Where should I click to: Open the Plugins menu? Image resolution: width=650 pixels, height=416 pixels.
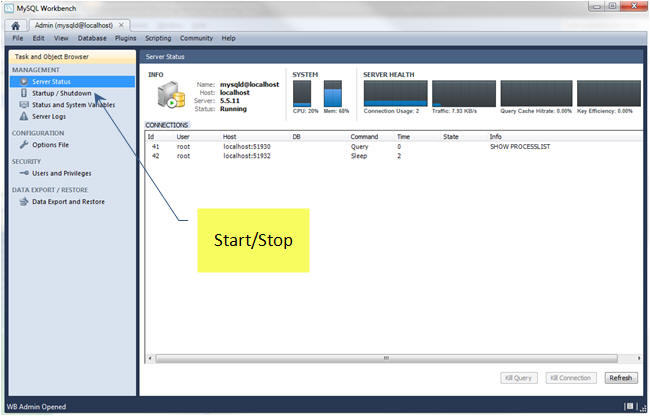(126, 38)
